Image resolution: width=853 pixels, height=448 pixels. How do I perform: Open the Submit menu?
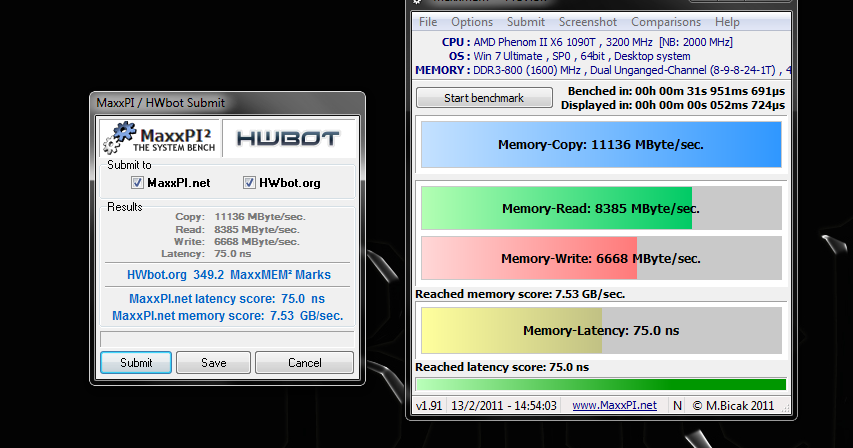[526, 22]
